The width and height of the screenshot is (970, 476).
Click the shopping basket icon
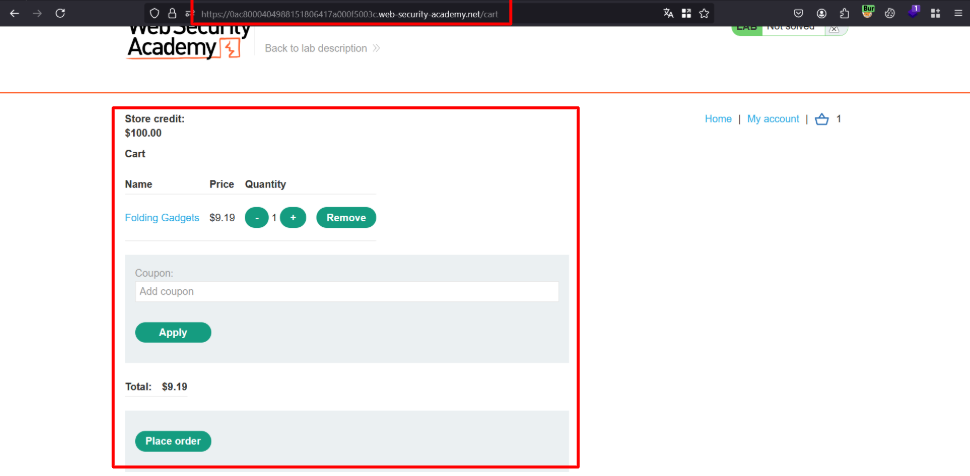coord(822,119)
